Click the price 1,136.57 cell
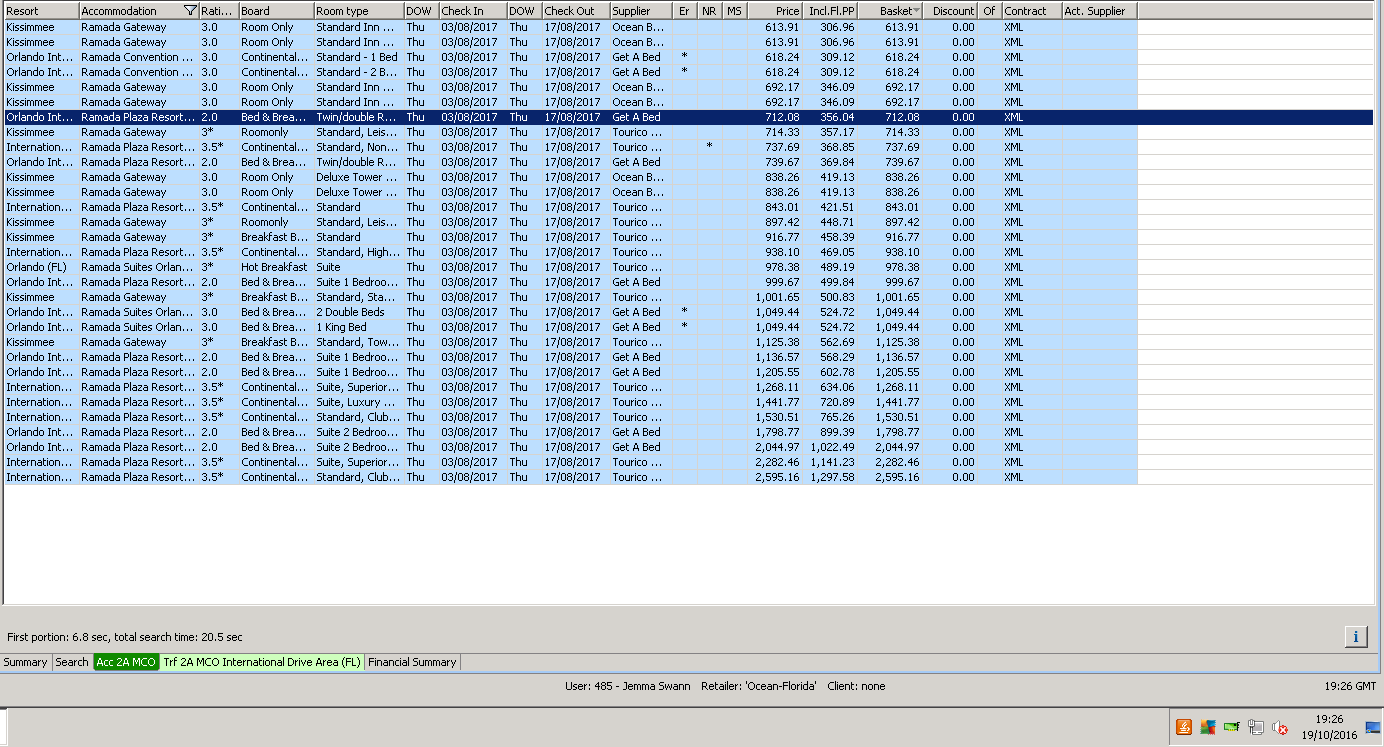 777,357
